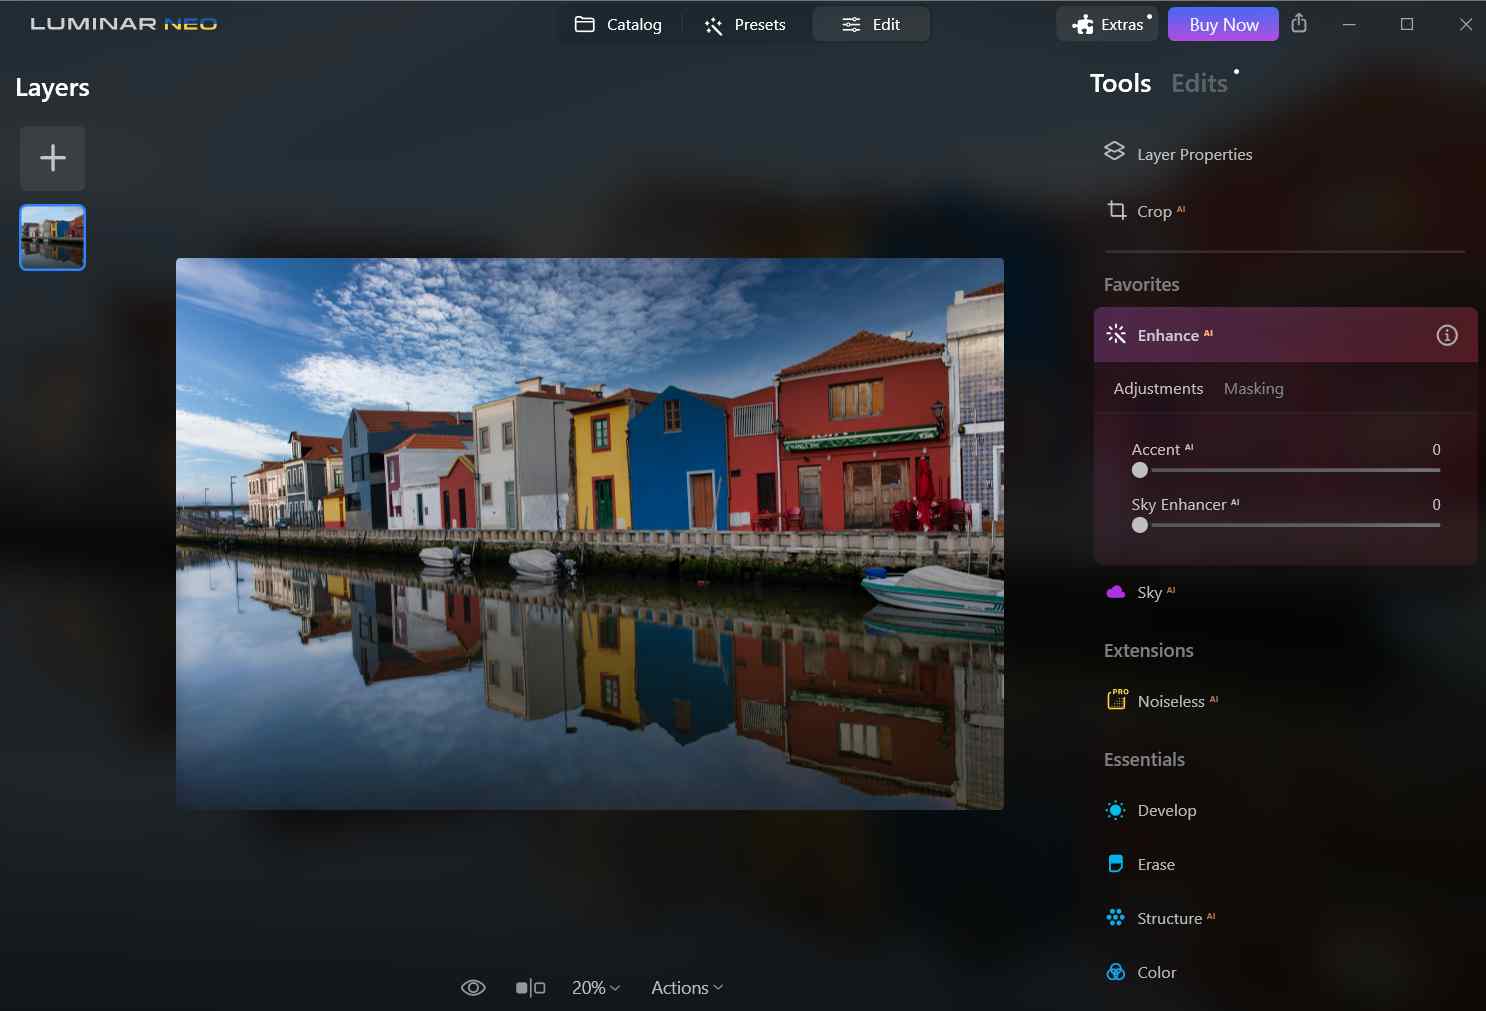Open Layer Properties panel
The width and height of the screenshot is (1486, 1011).
point(1193,154)
